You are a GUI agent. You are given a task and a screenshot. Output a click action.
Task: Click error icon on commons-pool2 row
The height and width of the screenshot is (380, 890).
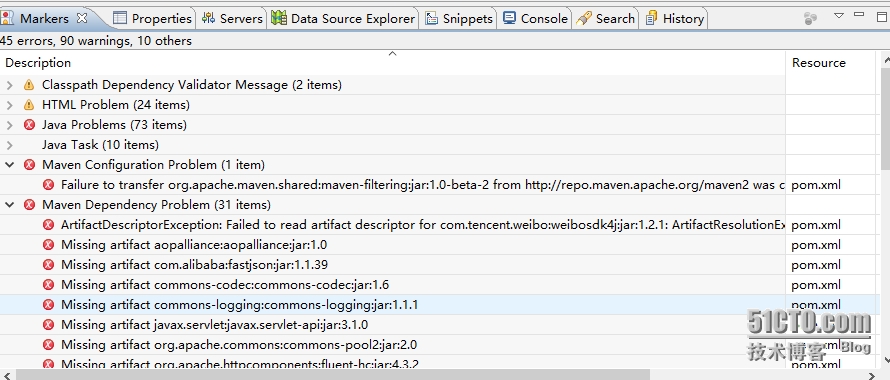coord(49,345)
